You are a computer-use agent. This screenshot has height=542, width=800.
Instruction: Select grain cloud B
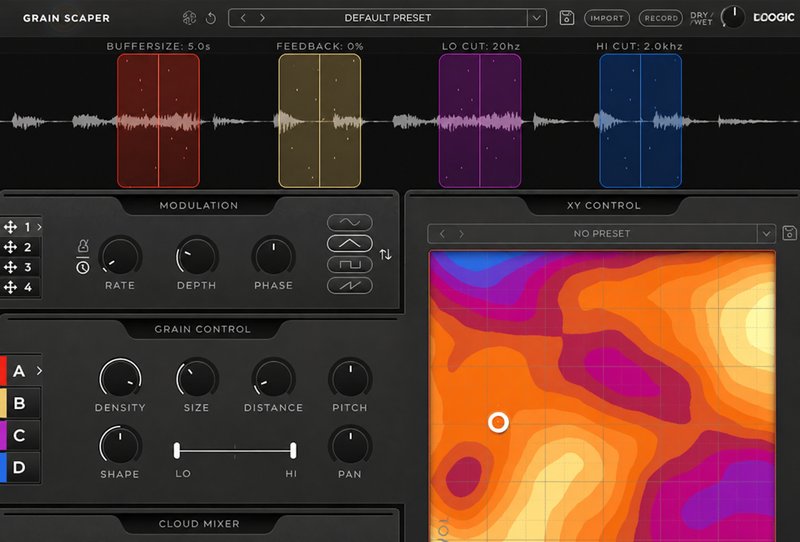click(x=19, y=403)
